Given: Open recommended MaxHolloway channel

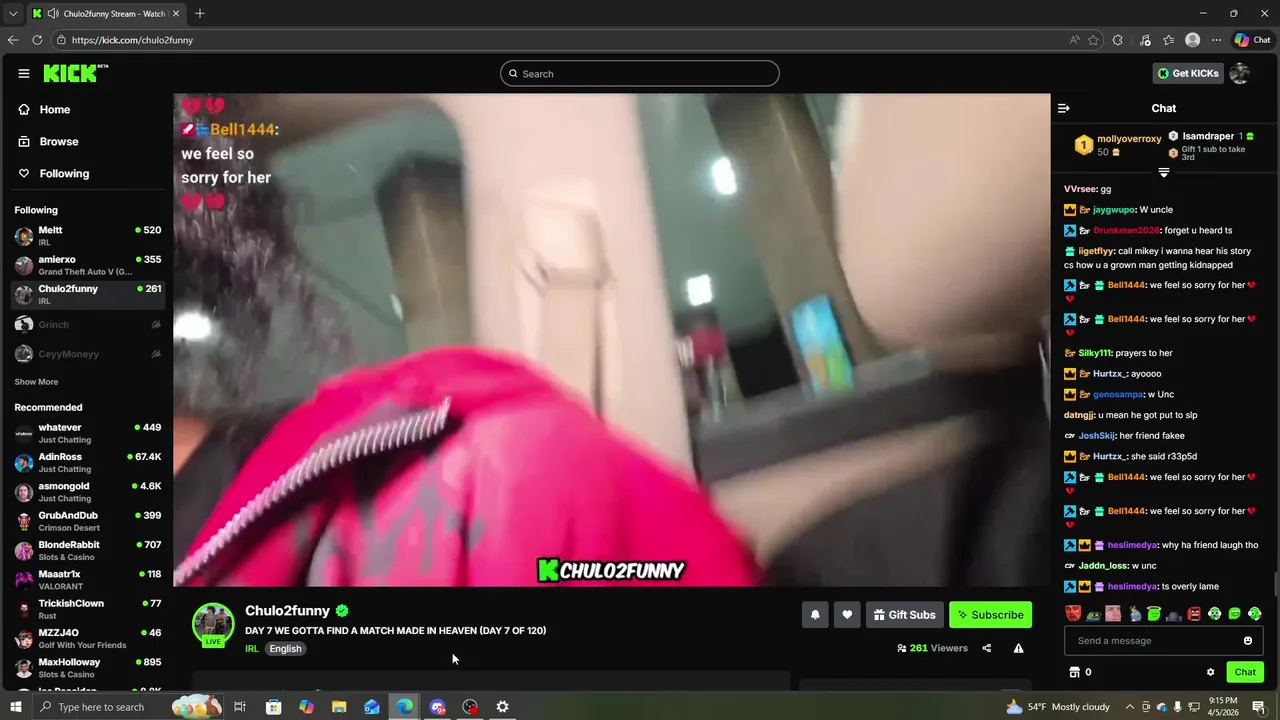Looking at the screenshot, I should pyautogui.click(x=88, y=668).
